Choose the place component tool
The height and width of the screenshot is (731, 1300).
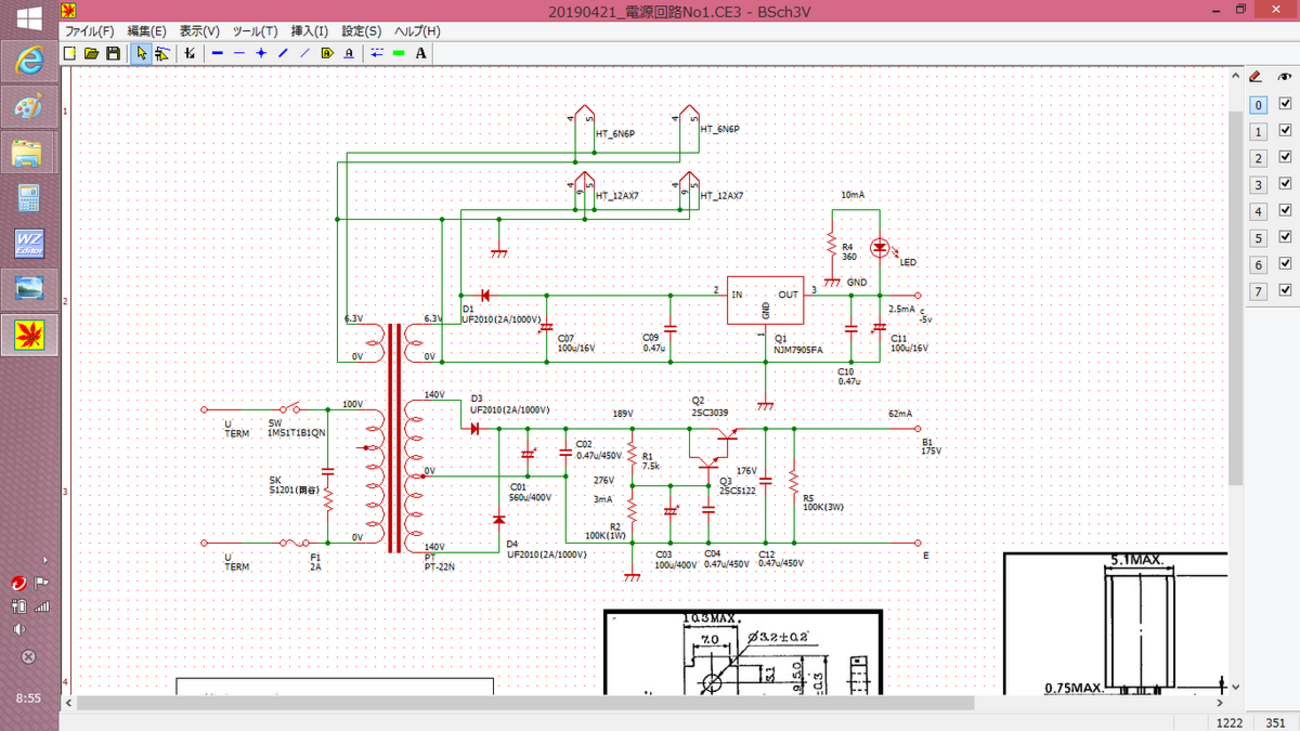tap(190, 53)
